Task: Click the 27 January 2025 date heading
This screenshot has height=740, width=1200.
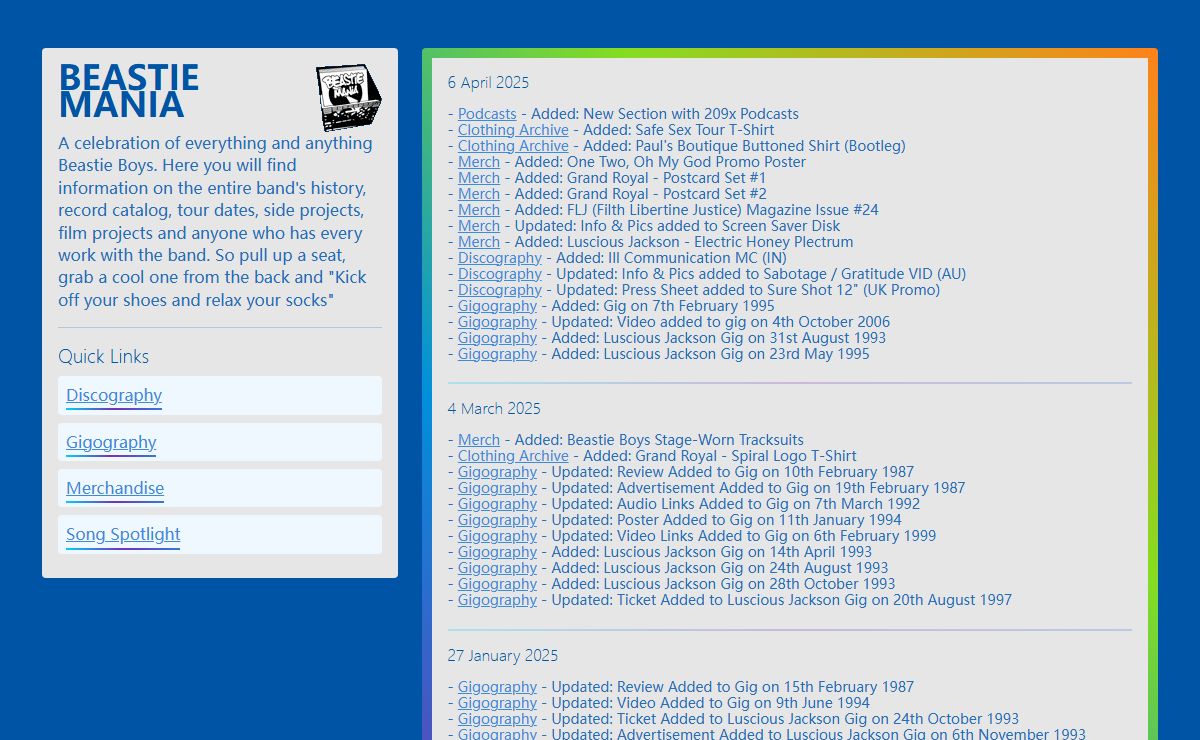Action: (x=503, y=656)
